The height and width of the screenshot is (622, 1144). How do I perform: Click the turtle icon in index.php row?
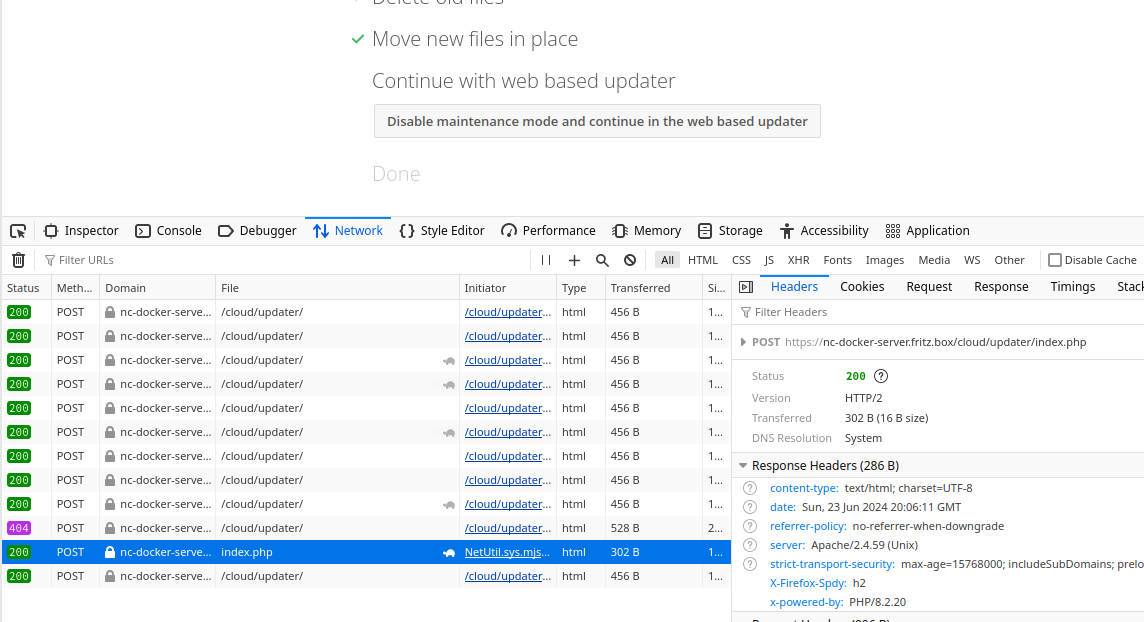pyautogui.click(x=449, y=553)
